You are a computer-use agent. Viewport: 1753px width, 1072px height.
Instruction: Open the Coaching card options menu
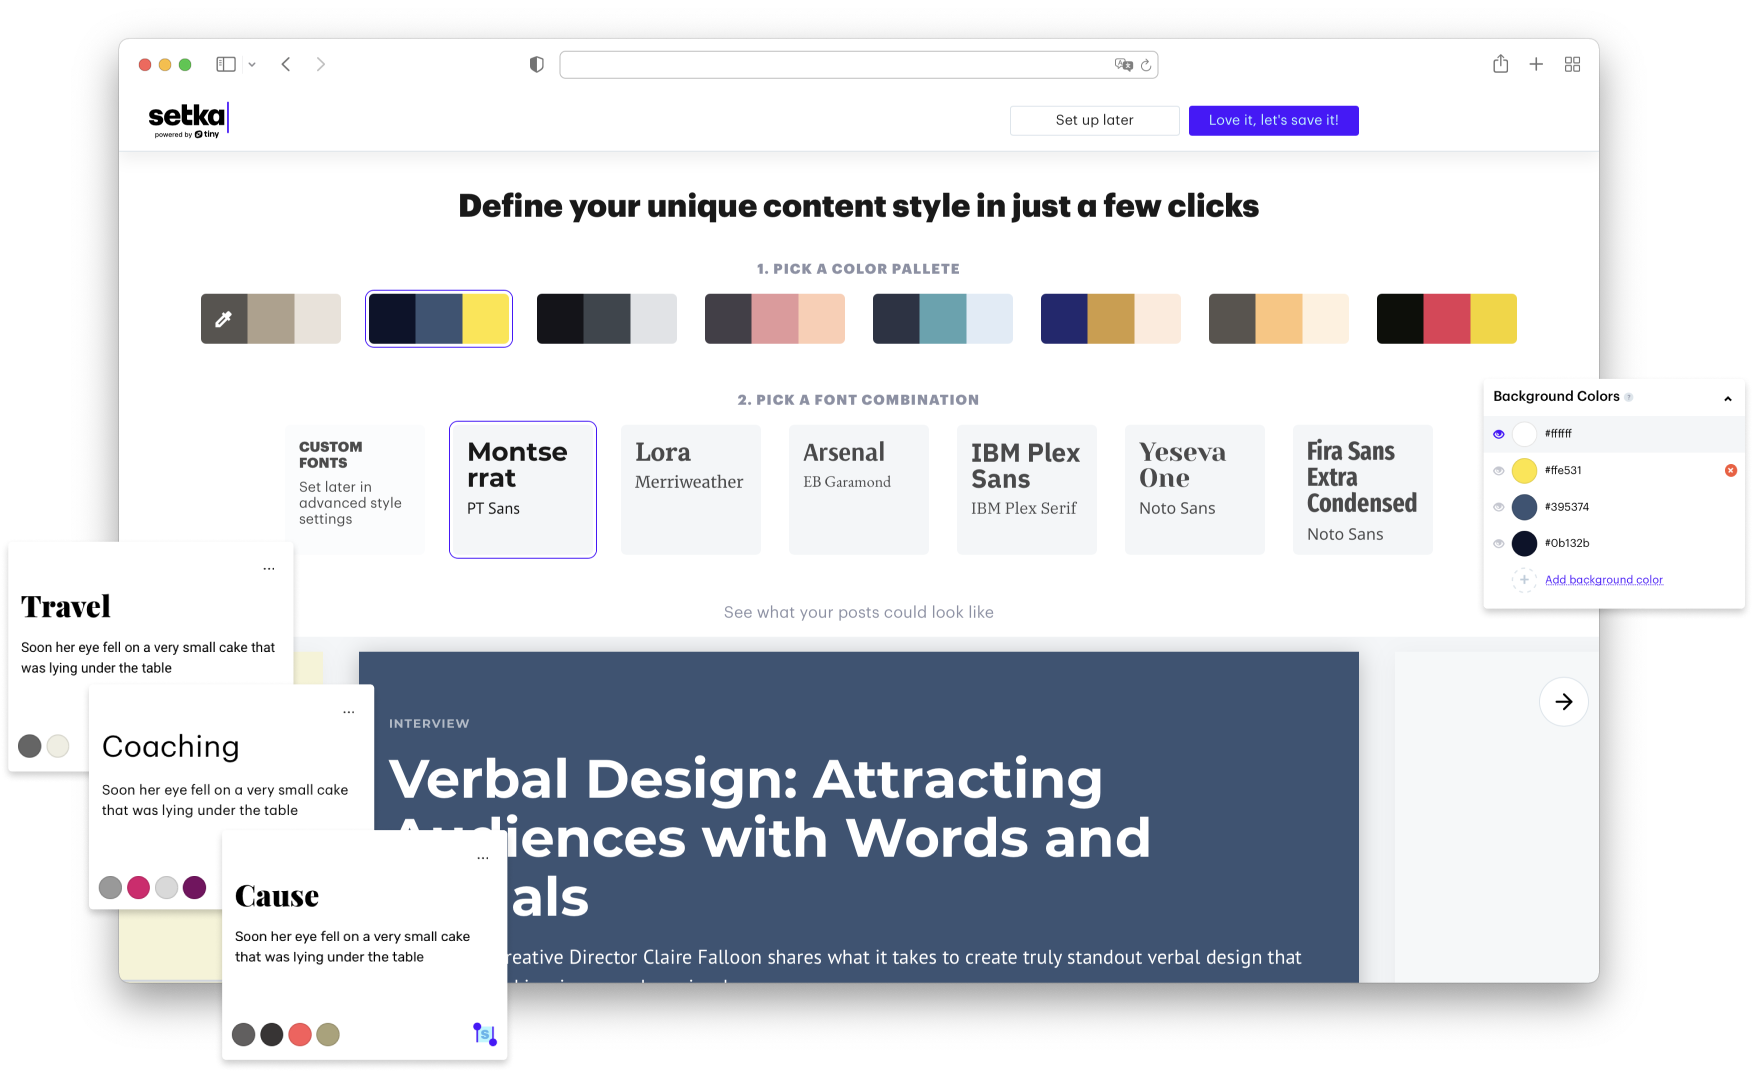pyautogui.click(x=349, y=712)
